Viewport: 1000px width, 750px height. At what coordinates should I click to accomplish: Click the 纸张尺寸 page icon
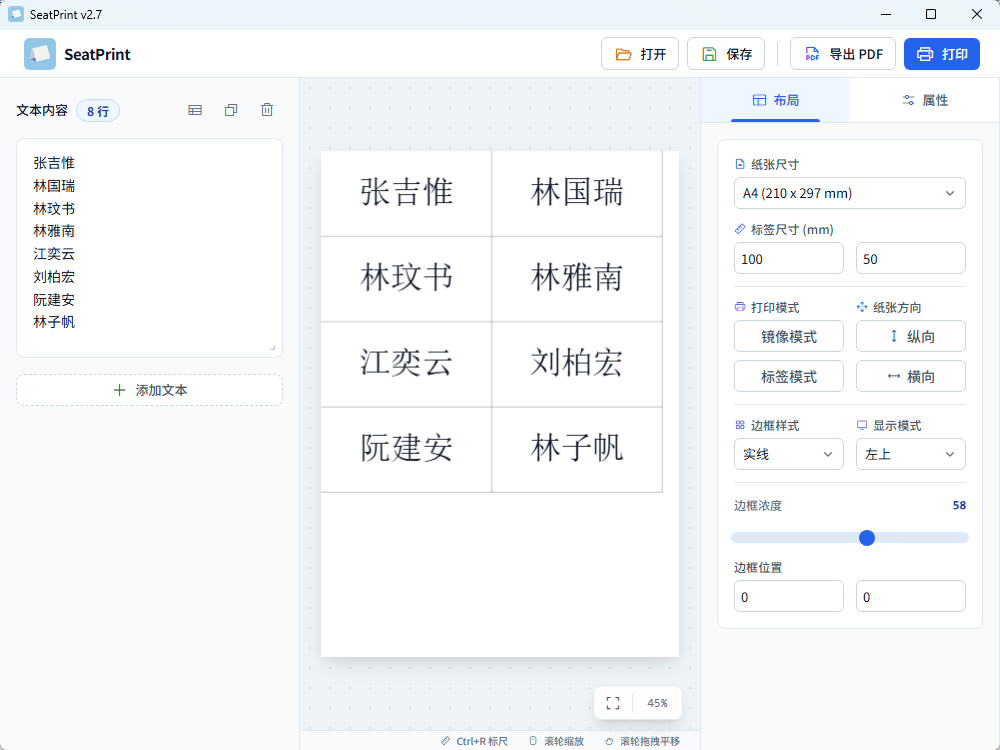click(x=740, y=164)
